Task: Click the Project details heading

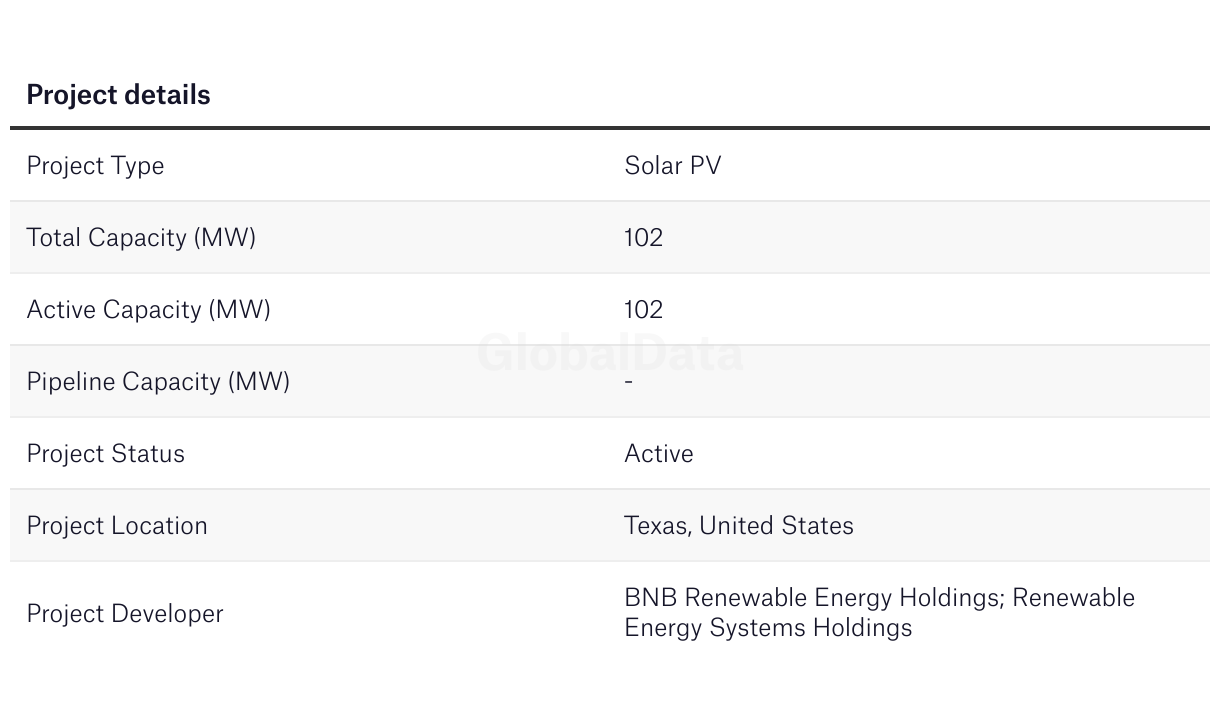Action: tap(118, 95)
